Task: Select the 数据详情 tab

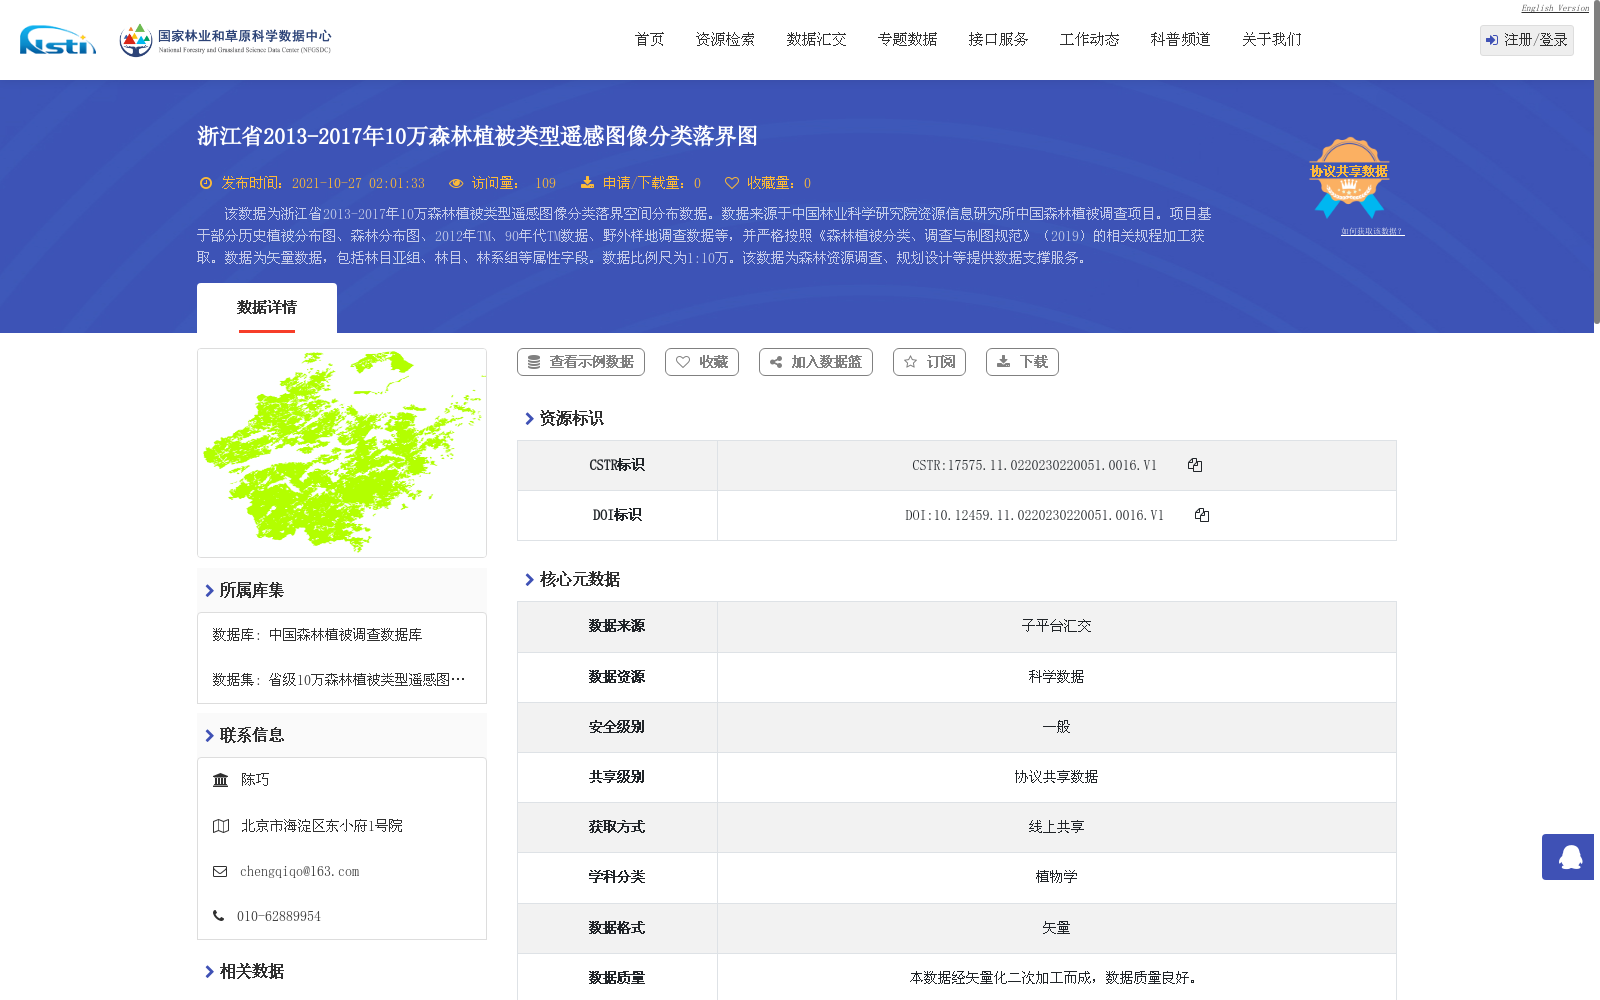Action: point(267,308)
